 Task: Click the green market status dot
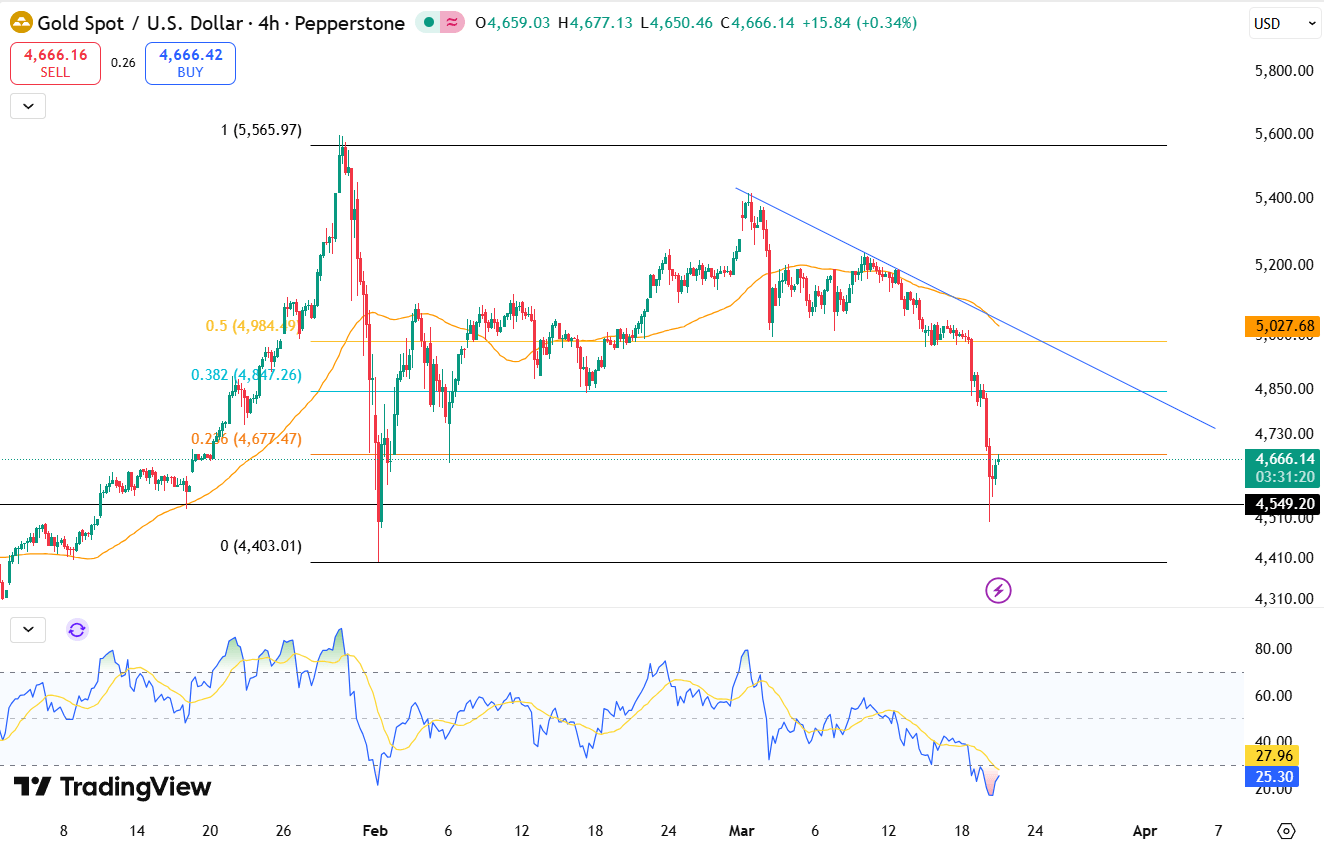click(x=428, y=23)
